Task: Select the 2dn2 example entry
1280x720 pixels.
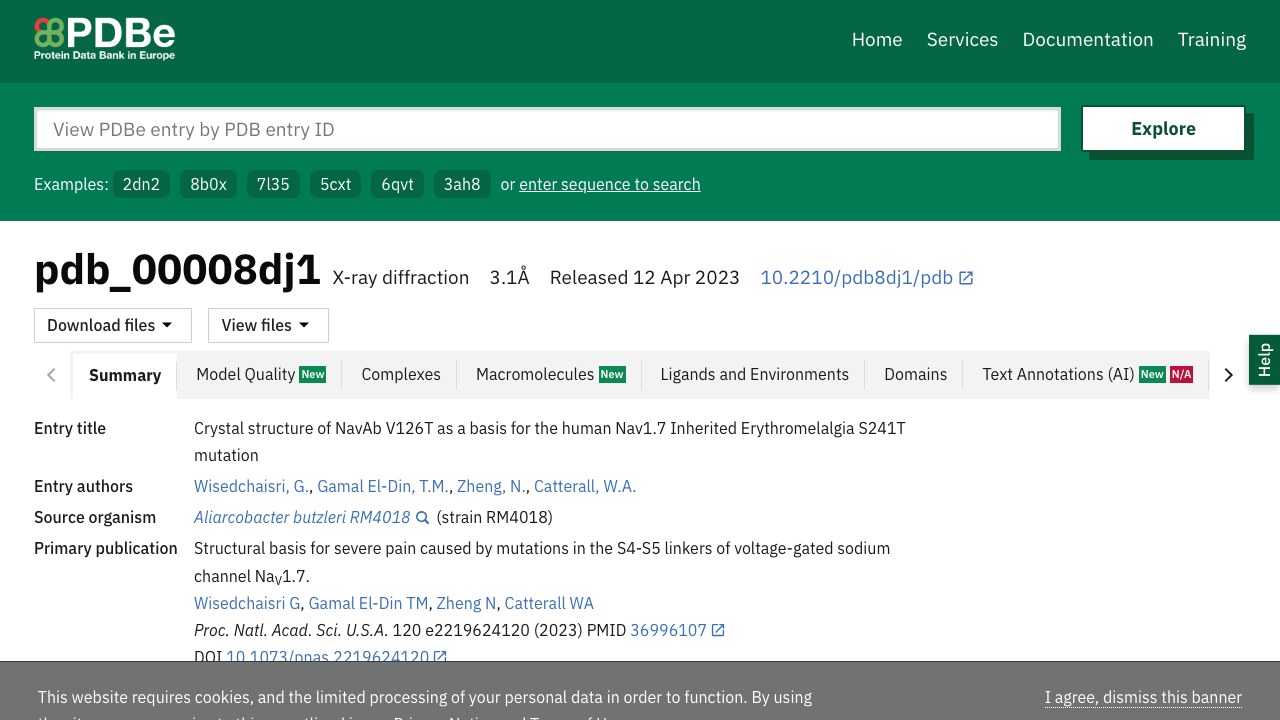Action: pyautogui.click(x=141, y=184)
